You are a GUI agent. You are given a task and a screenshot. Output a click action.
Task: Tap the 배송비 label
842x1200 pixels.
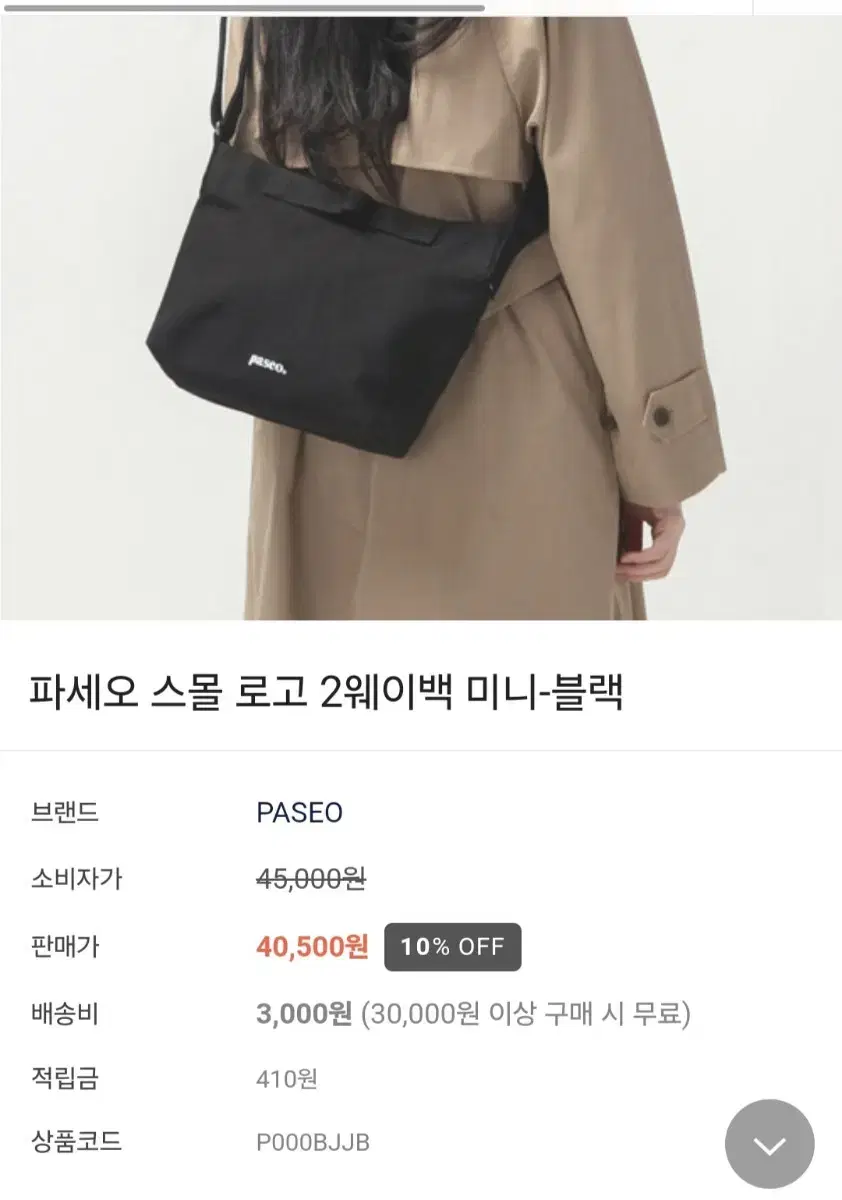pyautogui.click(x=65, y=1014)
